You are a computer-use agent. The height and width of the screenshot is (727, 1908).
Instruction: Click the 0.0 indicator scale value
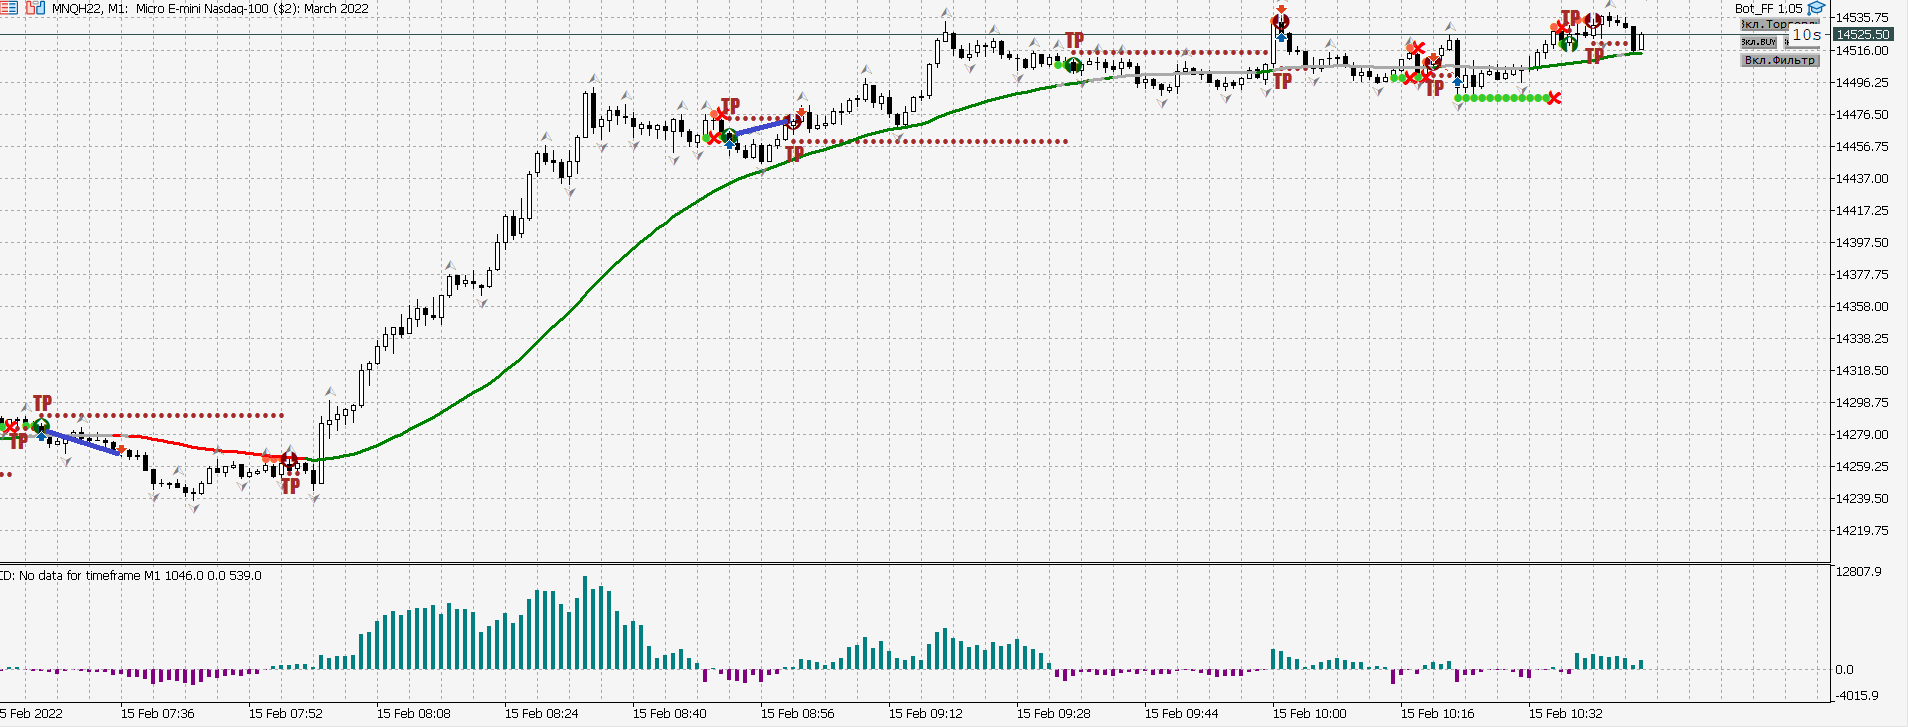point(1844,670)
